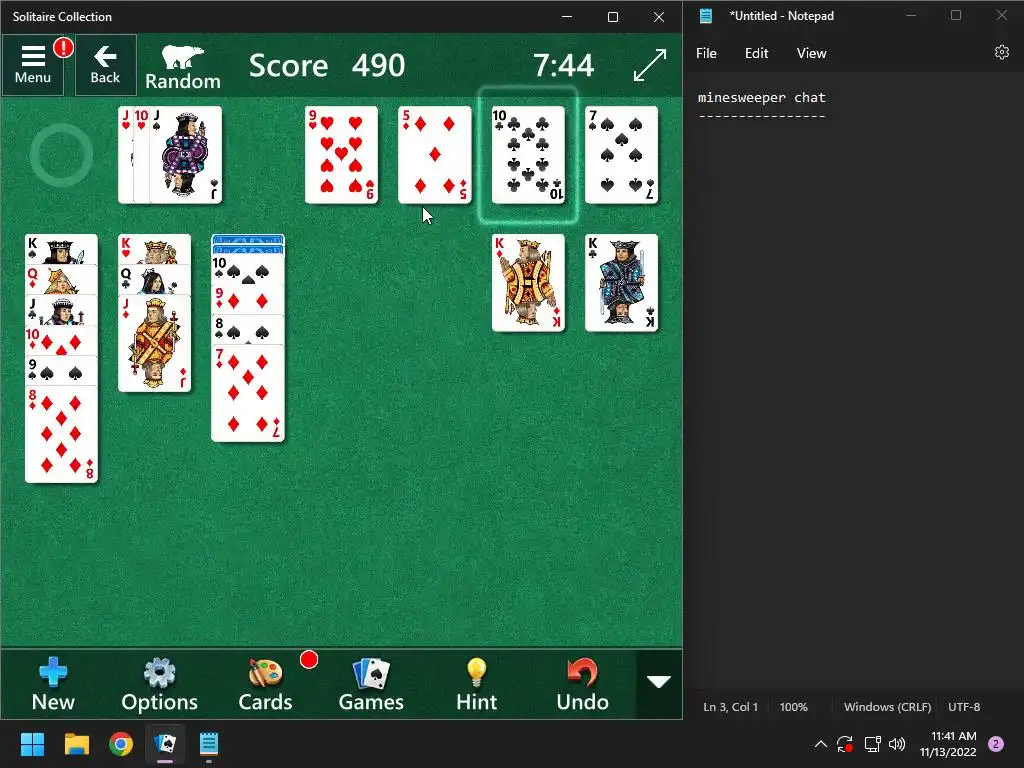
Task: Click UTF-8 encoding indicator in Notepad
Action: point(964,707)
